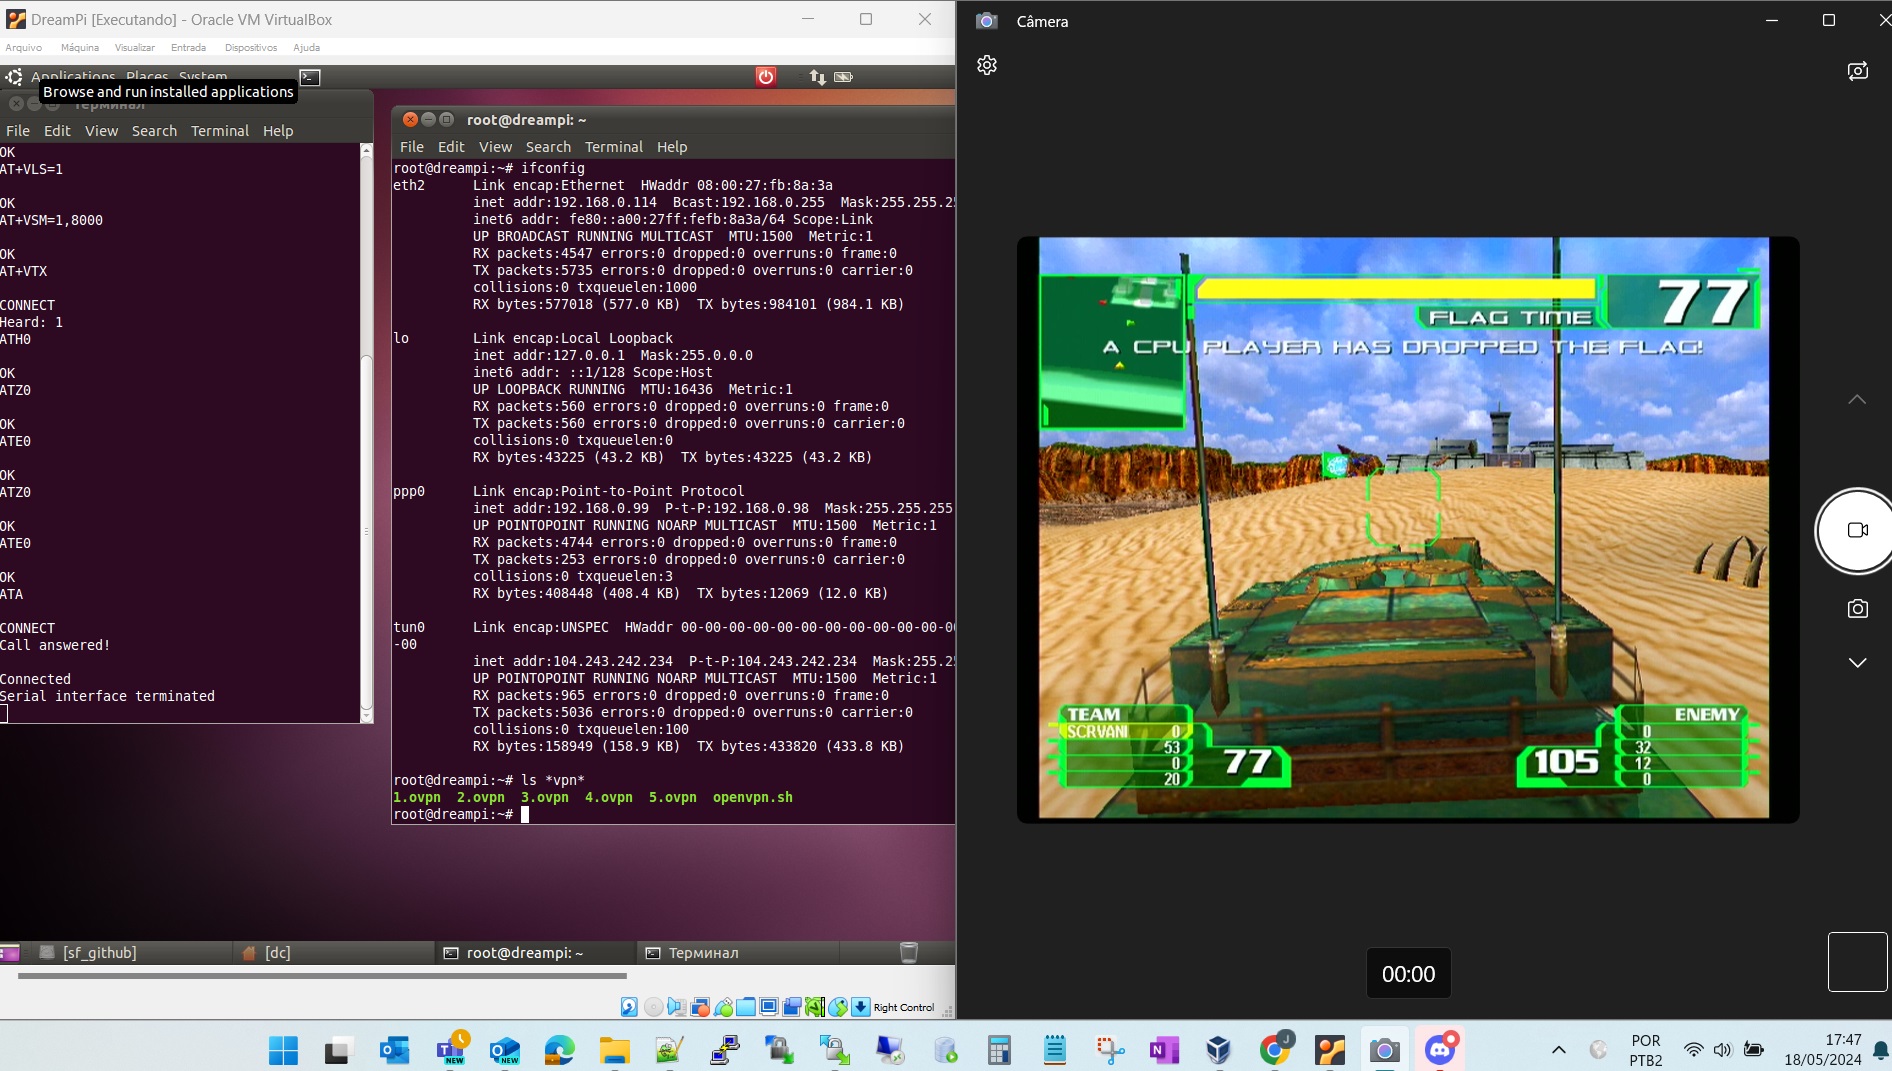The image size is (1892, 1071).
Task: Click VirtualBox USB devices indicator
Action: coord(723,1007)
